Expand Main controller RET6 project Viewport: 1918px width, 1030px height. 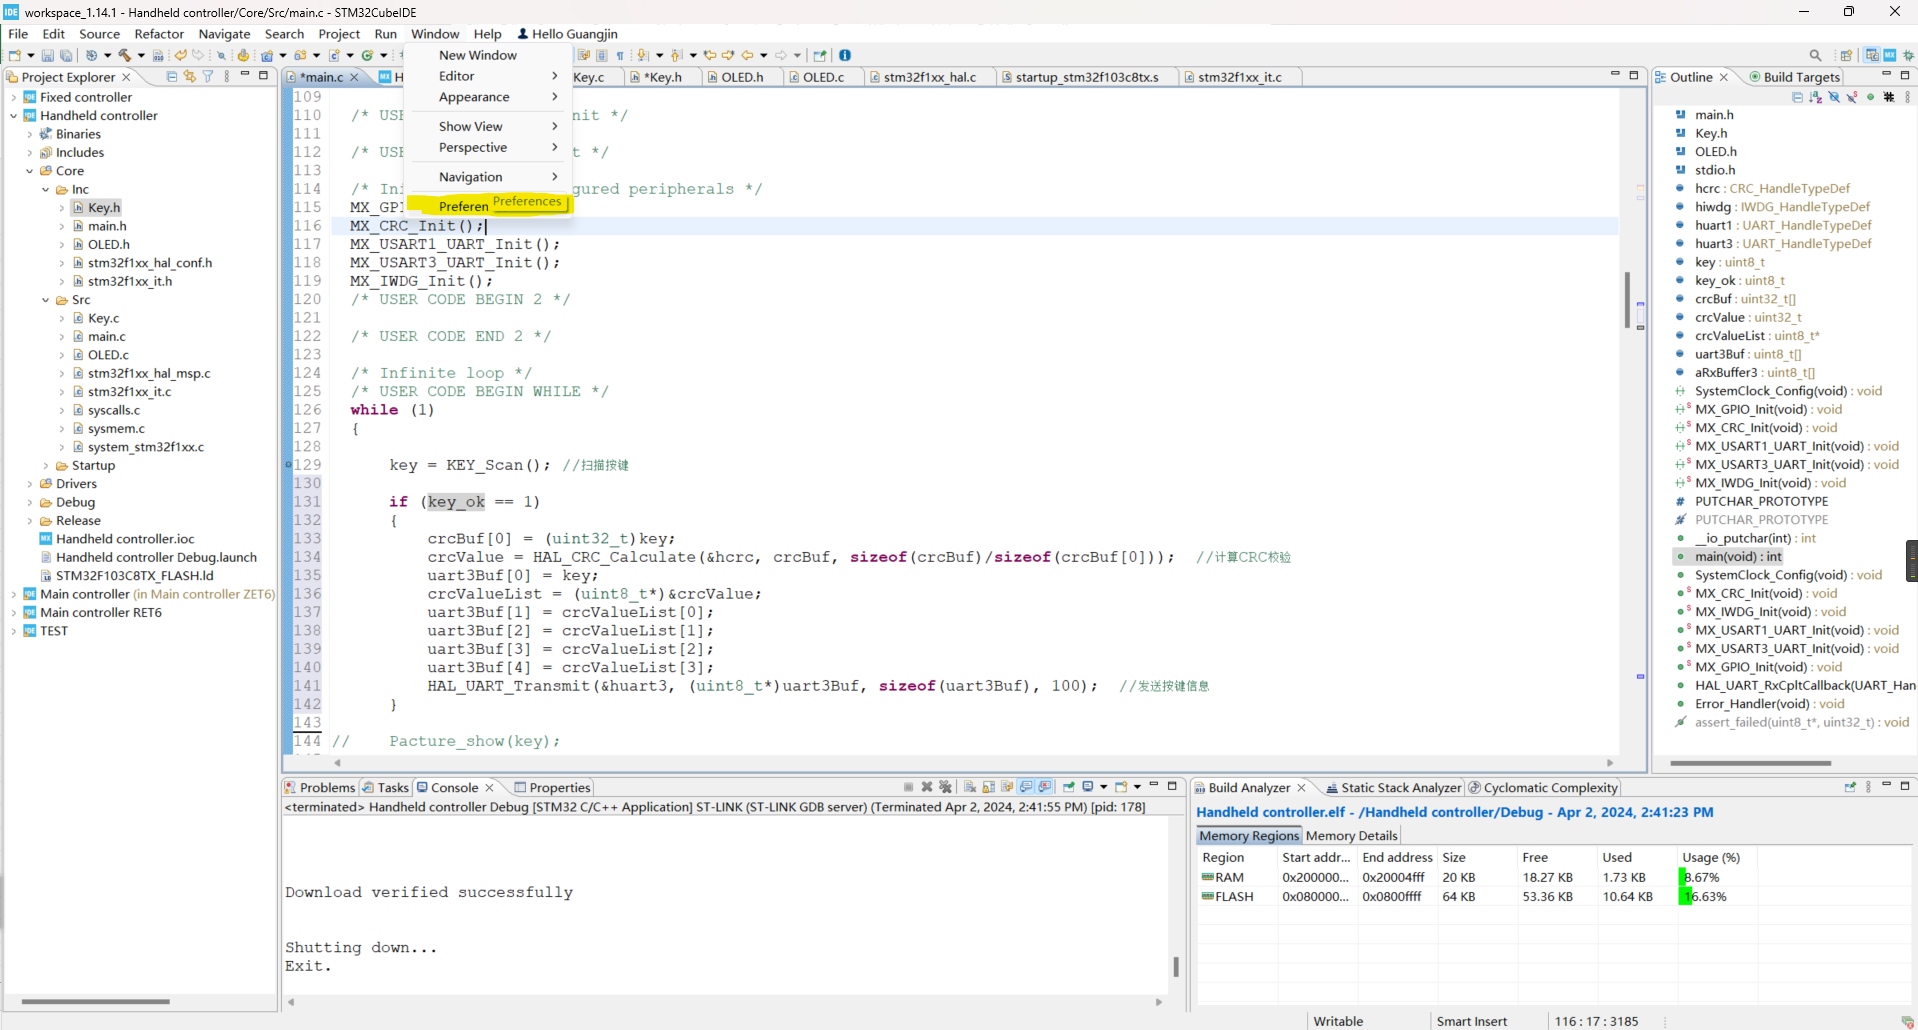point(13,613)
